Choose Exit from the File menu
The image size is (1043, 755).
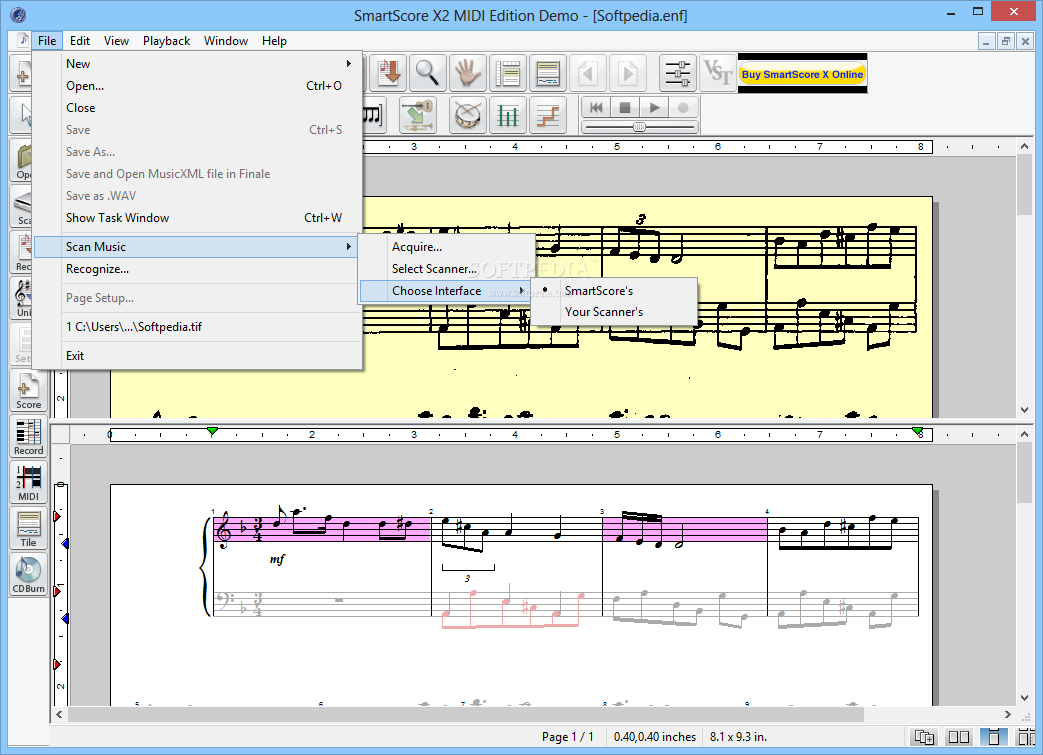pyautogui.click(x=197, y=356)
